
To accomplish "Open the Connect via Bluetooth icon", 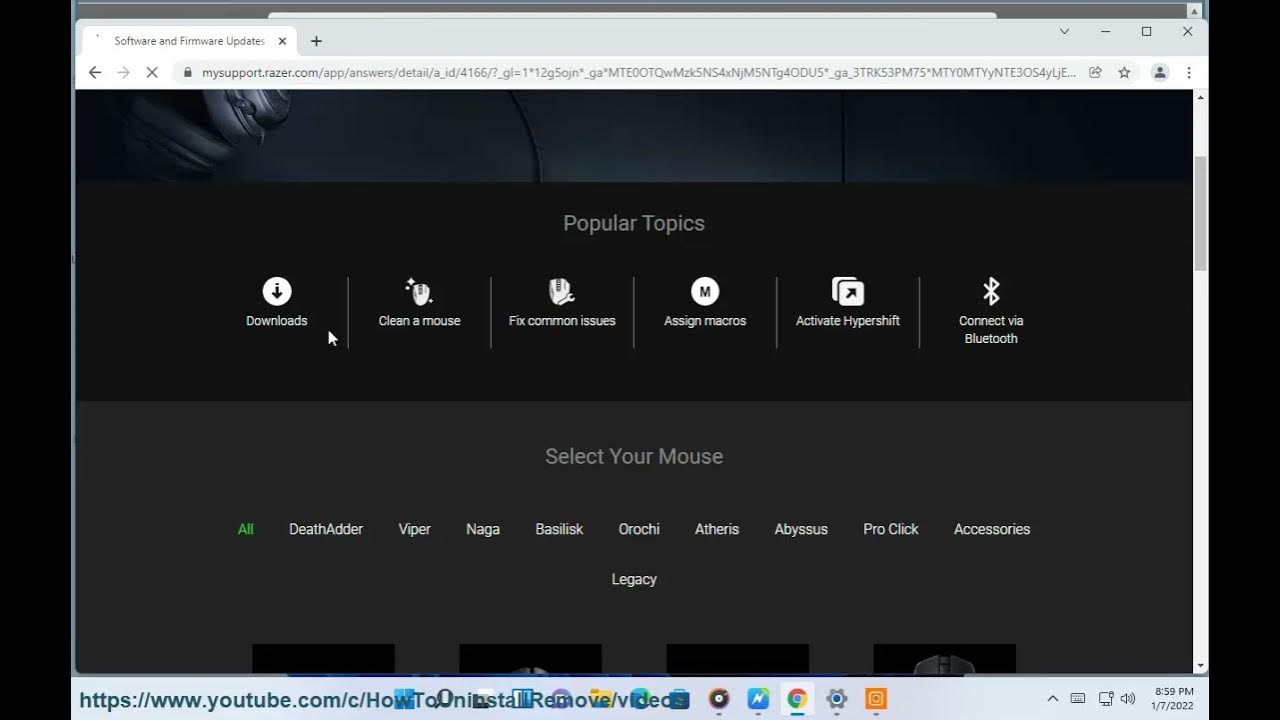I will tap(991, 291).
